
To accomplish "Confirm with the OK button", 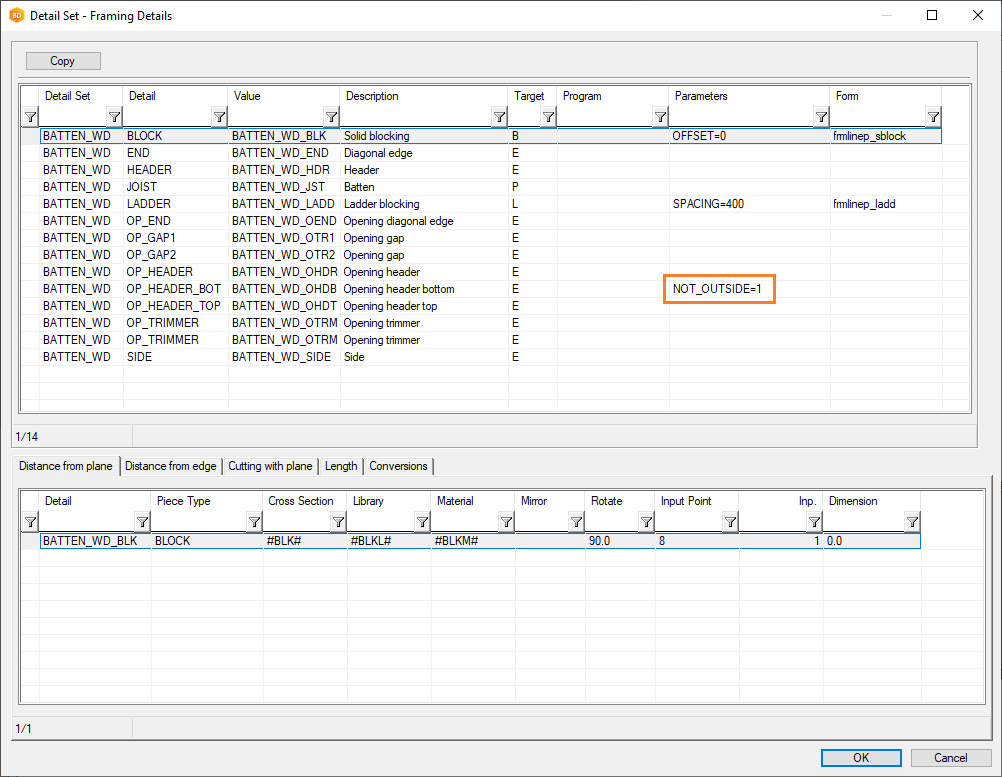I will click(861, 757).
